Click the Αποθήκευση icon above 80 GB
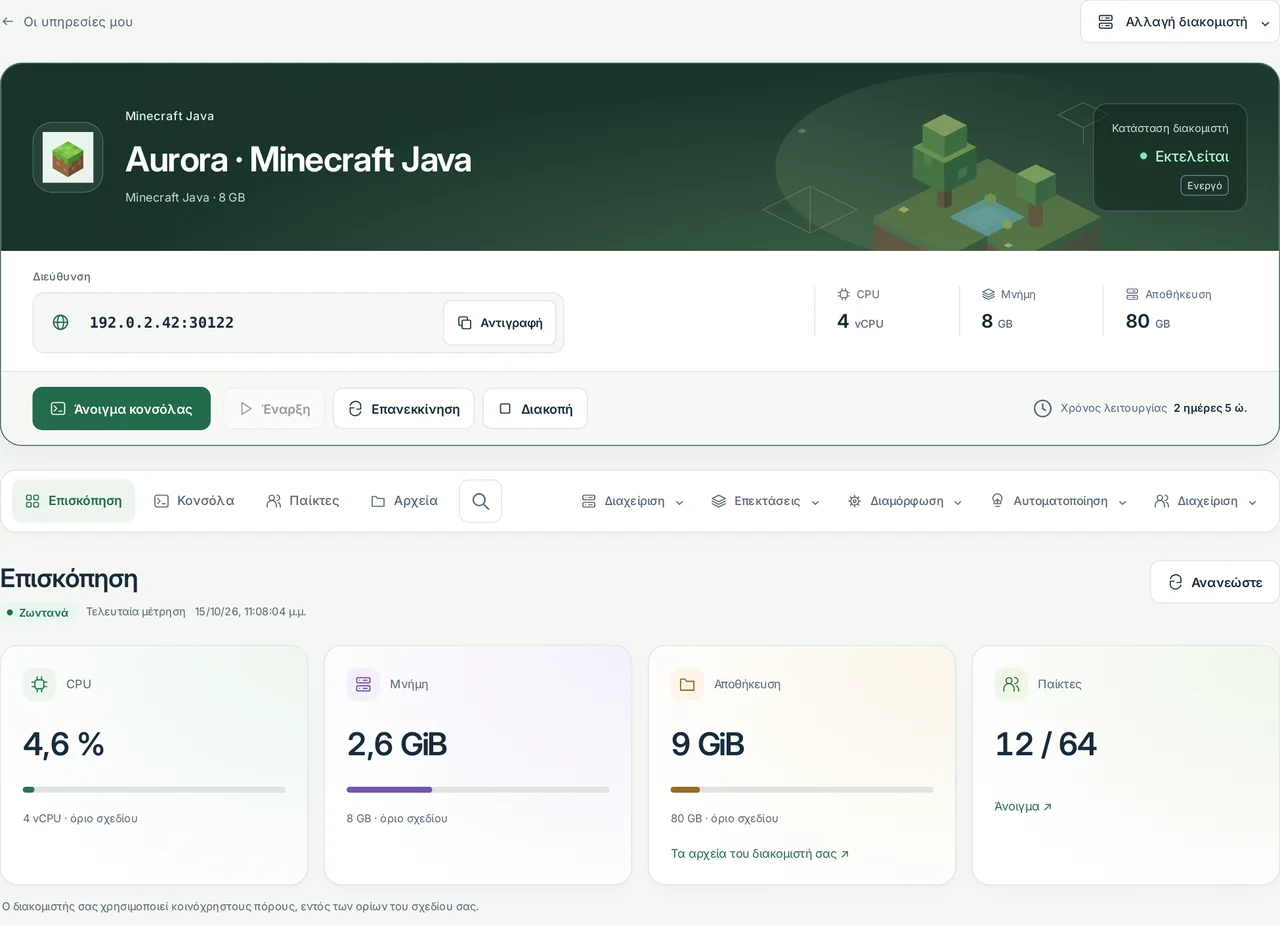Screen dimensions: 1280x926 (1132, 294)
